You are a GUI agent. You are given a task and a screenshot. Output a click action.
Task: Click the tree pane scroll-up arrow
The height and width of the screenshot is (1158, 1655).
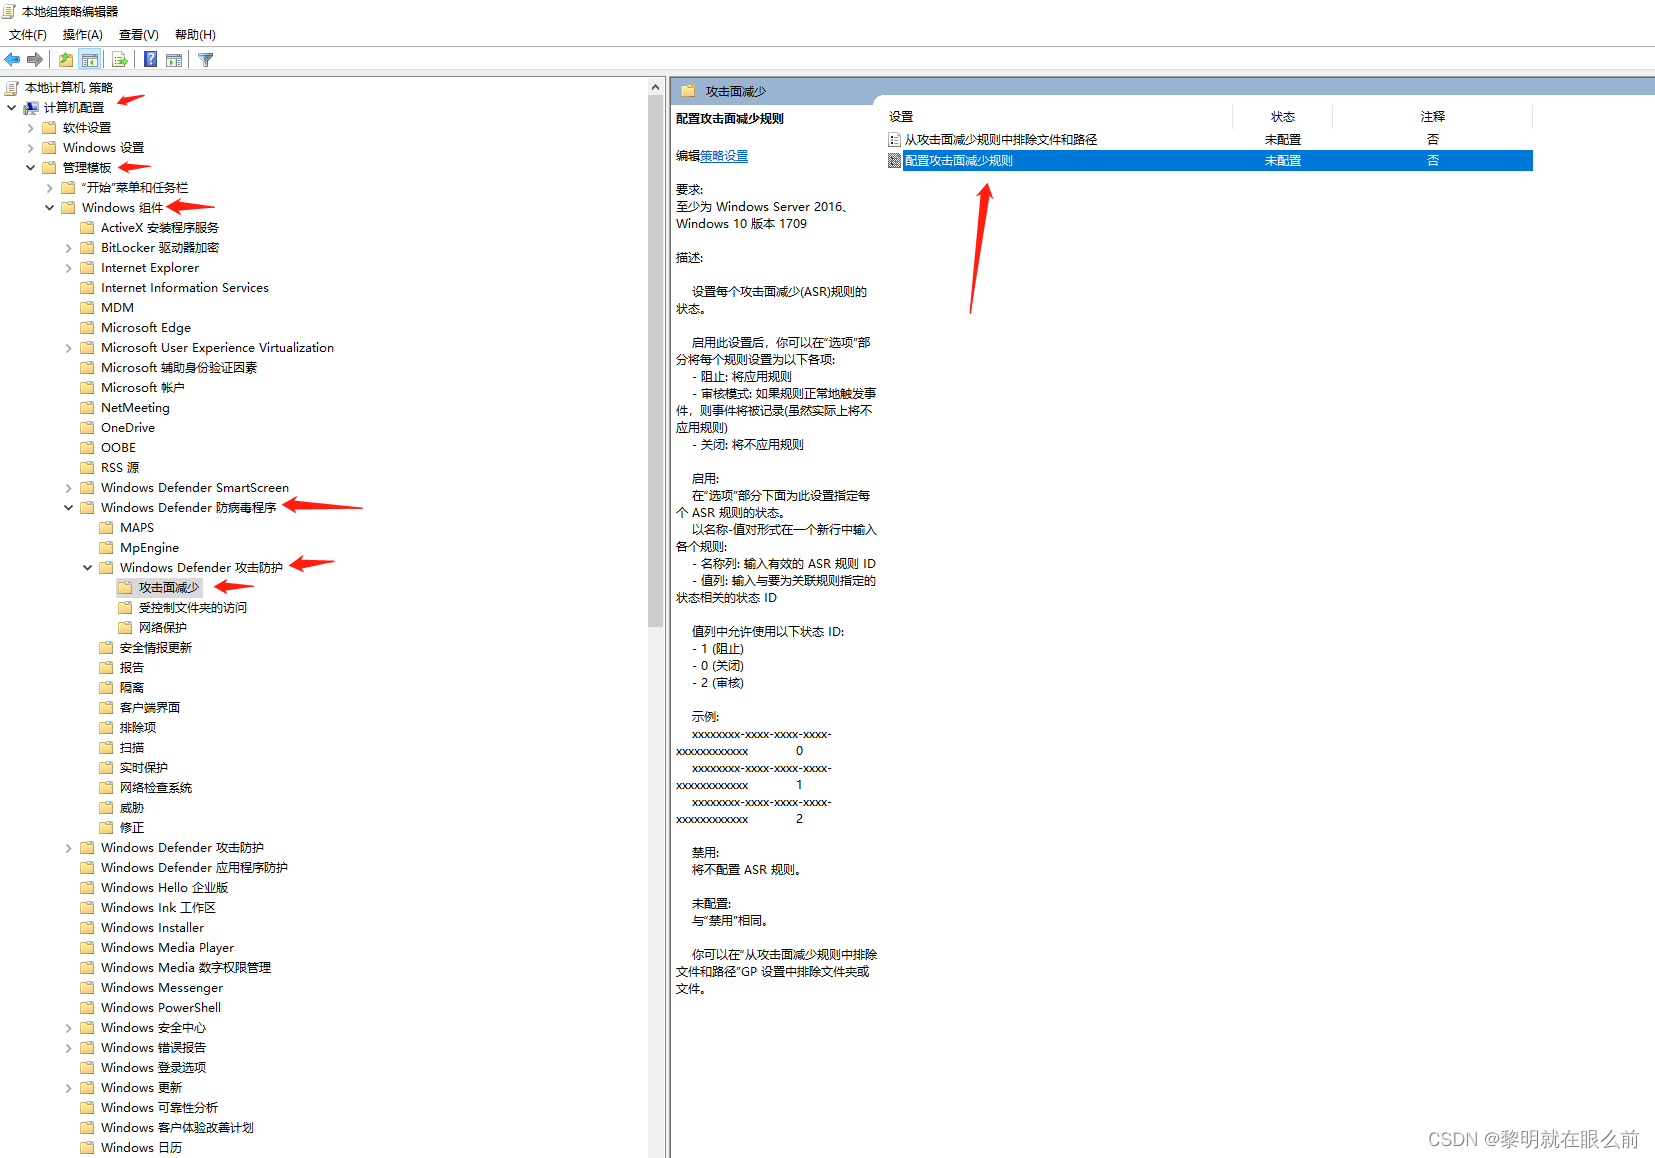point(656,88)
